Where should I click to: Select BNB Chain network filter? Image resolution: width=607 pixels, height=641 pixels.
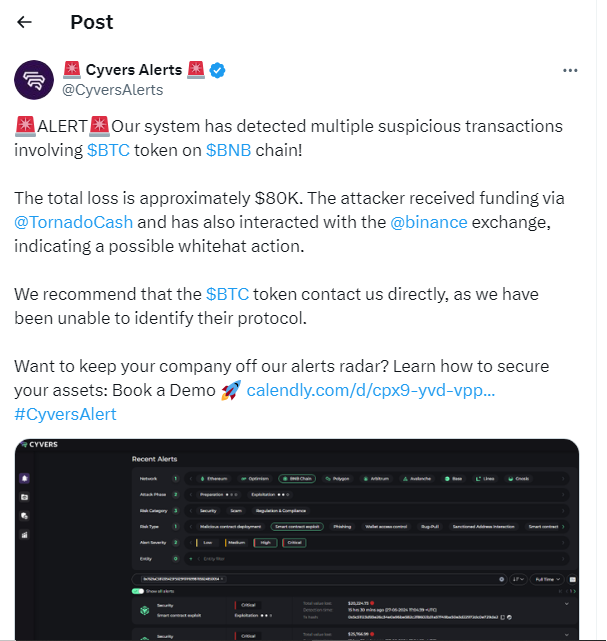tap(296, 479)
